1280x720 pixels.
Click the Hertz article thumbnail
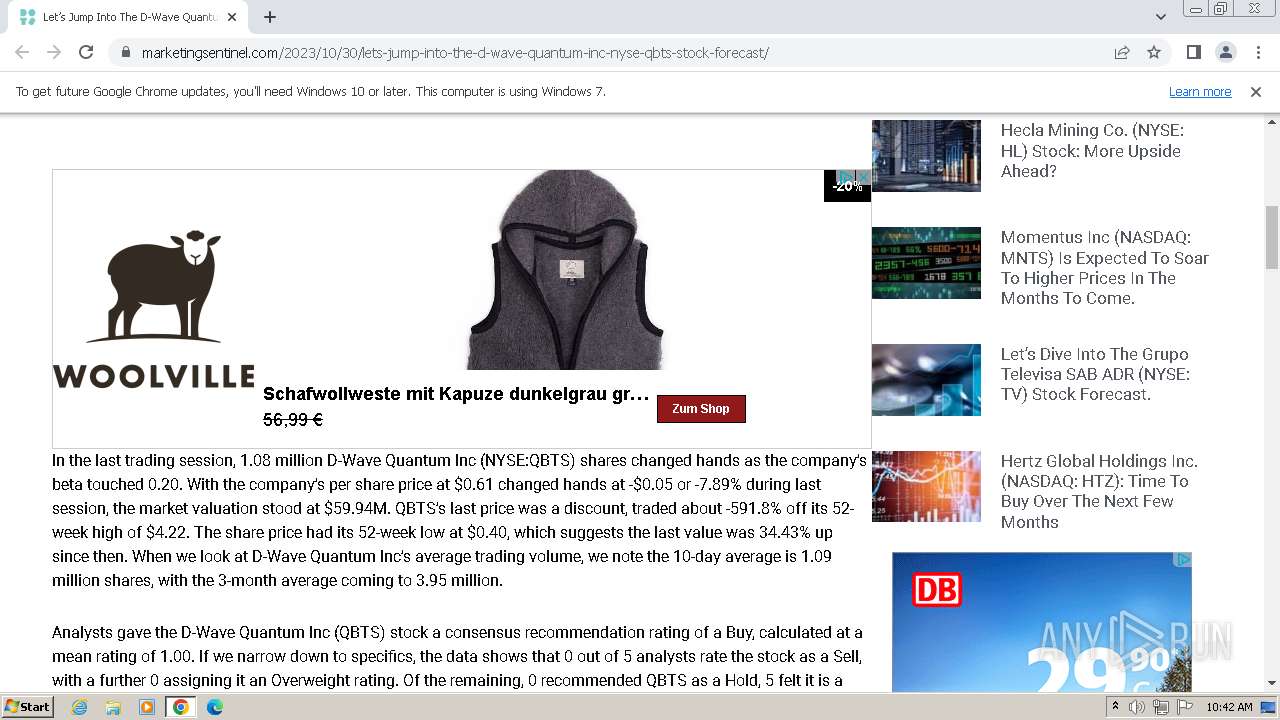coord(926,487)
